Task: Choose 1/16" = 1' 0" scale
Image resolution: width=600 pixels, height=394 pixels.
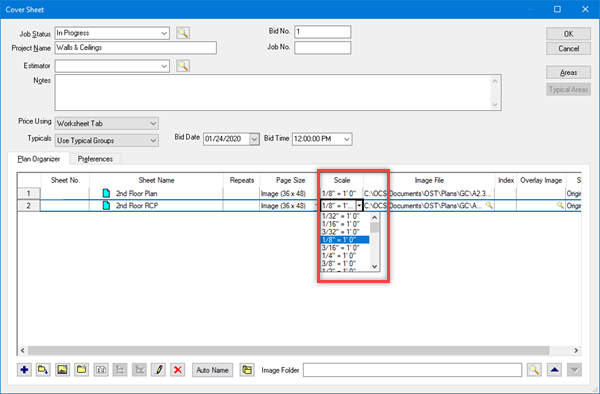Action: pyautogui.click(x=341, y=224)
